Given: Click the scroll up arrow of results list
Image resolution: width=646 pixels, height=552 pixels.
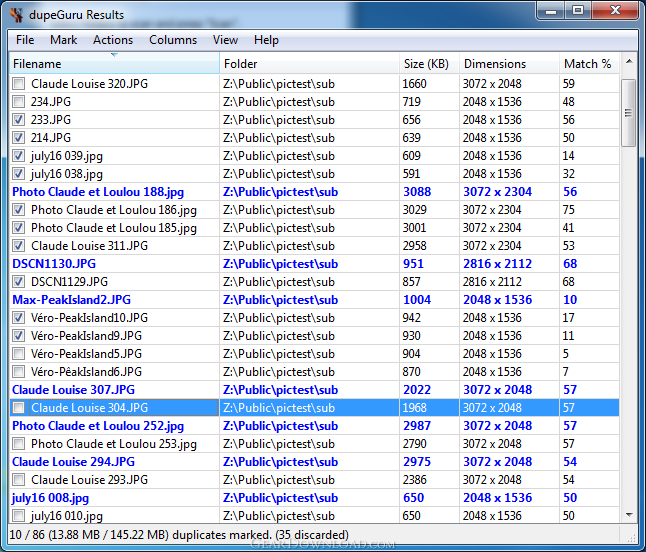Looking at the screenshot, I should click(629, 61).
